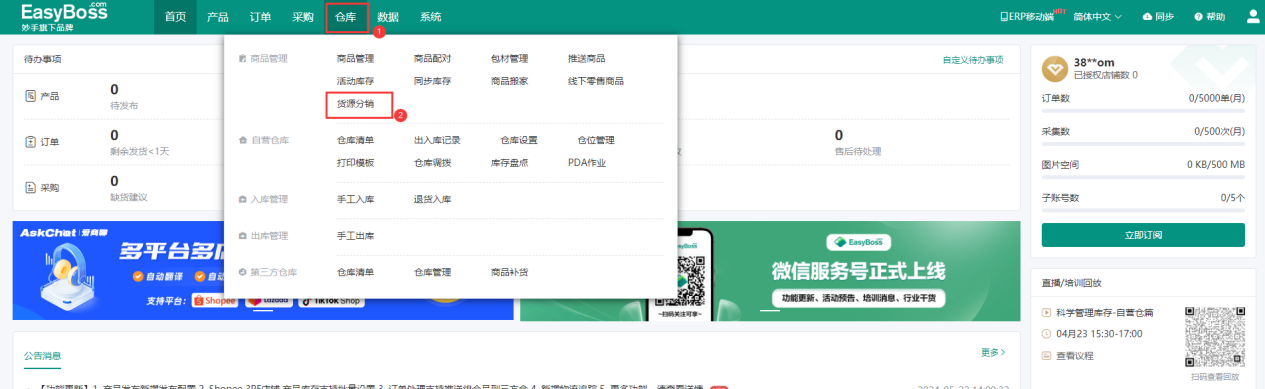Go to 首页 tab
This screenshot has height=389, width=1265.
175,17
